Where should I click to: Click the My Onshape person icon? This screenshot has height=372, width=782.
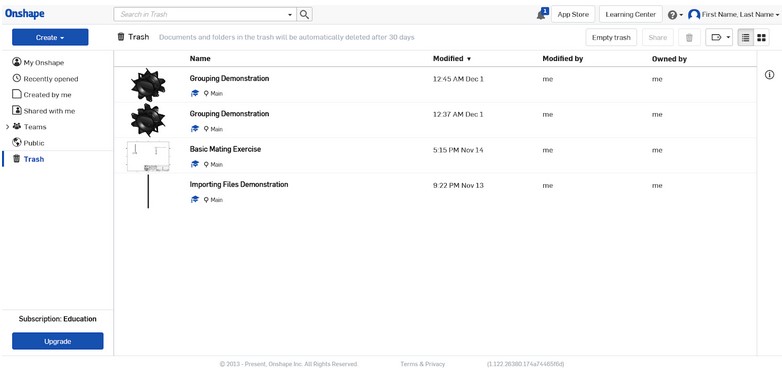pyautogui.click(x=17, y=62)
